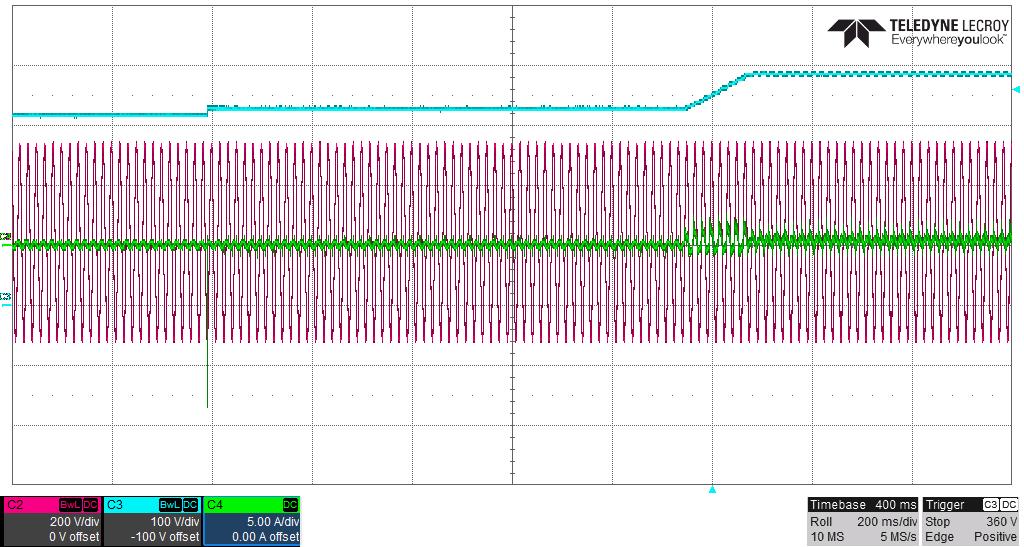Click the DC coupling badge on C2
The image size is (1024, 547).
[x=91, y=505]
